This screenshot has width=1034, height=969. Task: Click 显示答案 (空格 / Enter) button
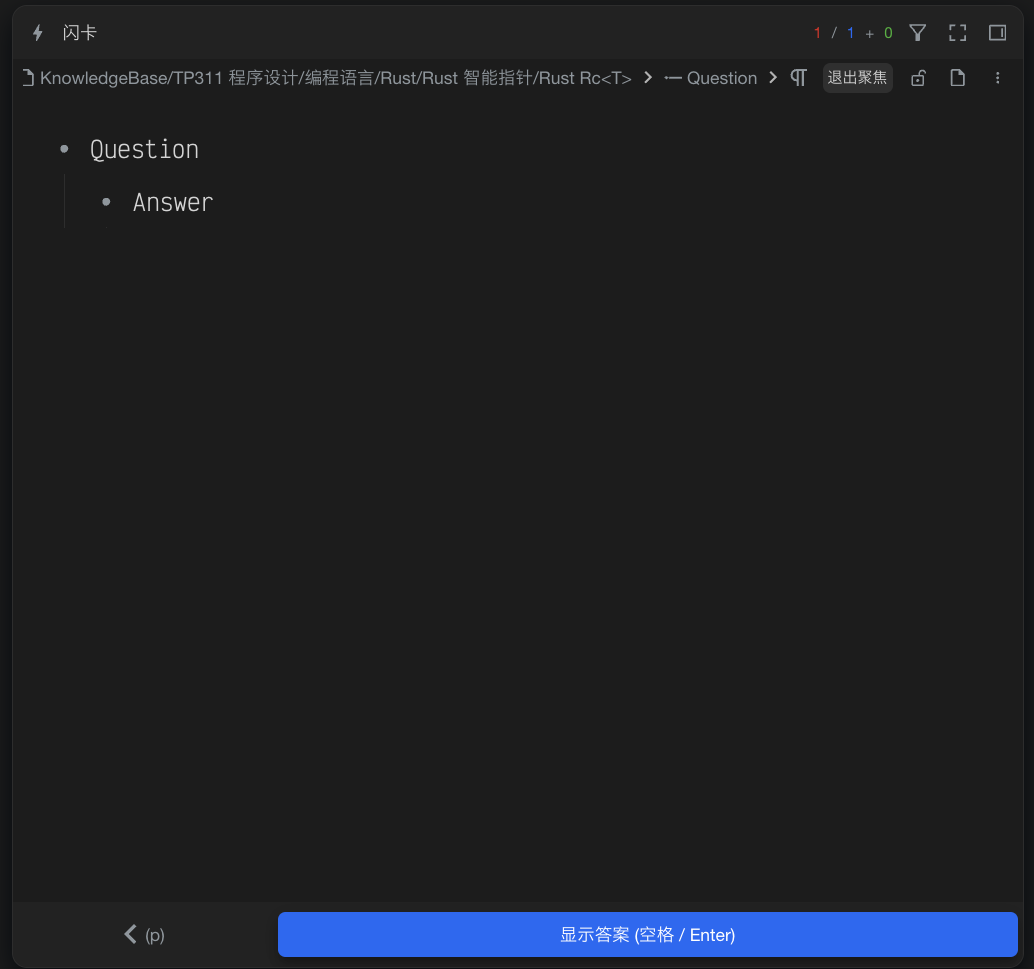point(648,934)
